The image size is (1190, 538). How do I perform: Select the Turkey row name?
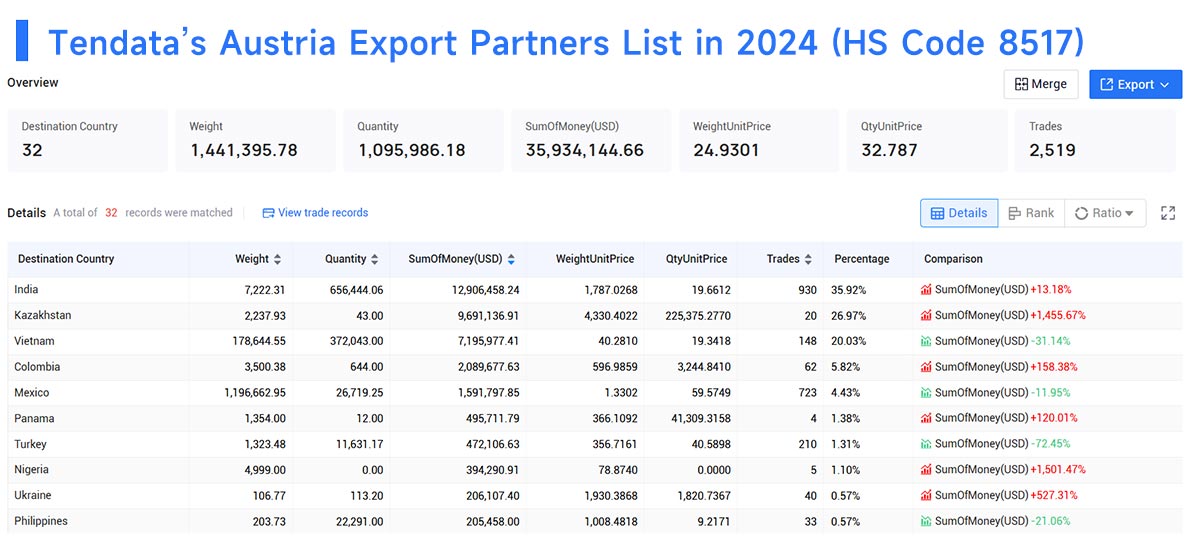30,443
